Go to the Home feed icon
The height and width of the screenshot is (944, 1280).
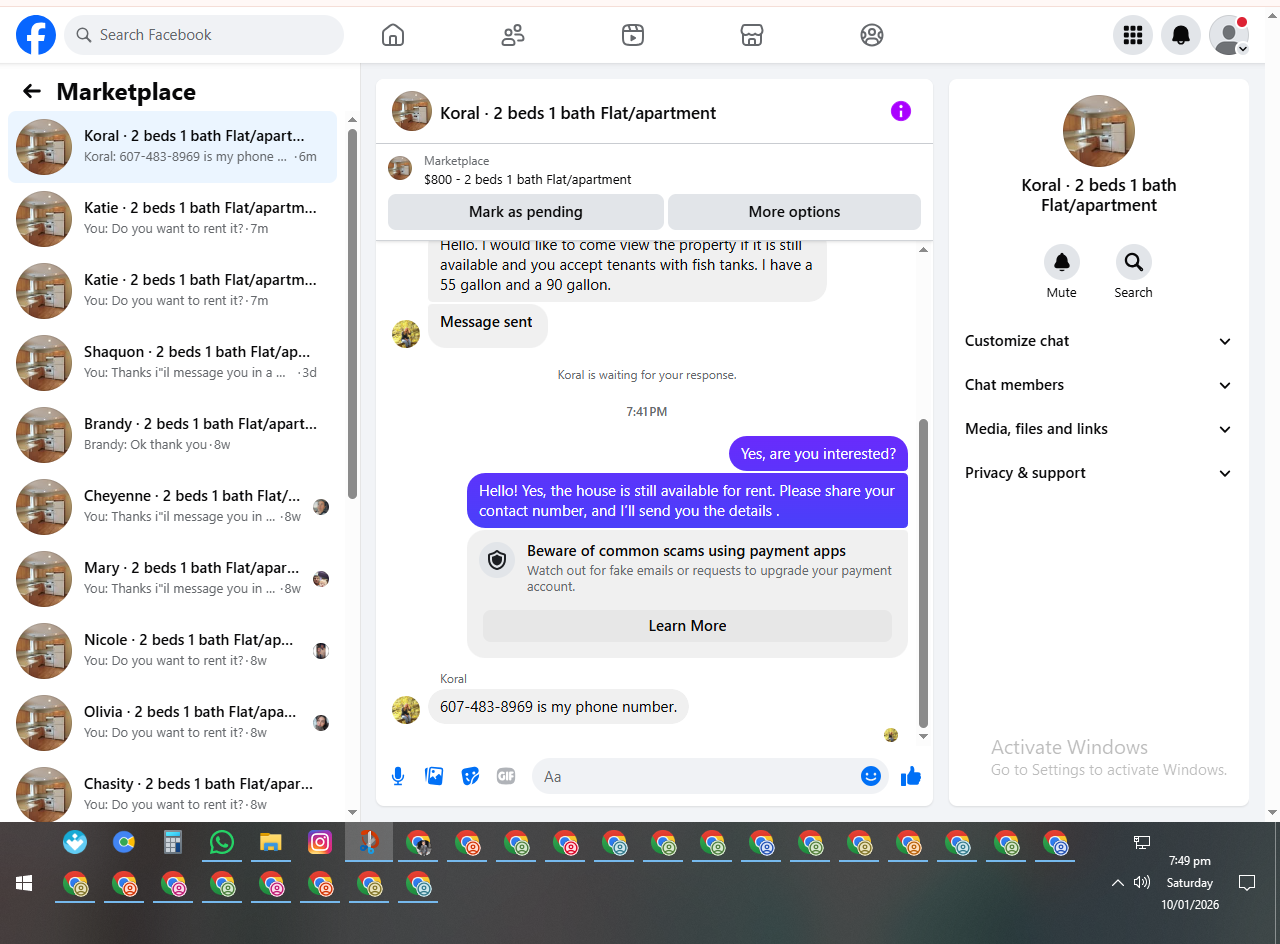click(x=393, y=35)
